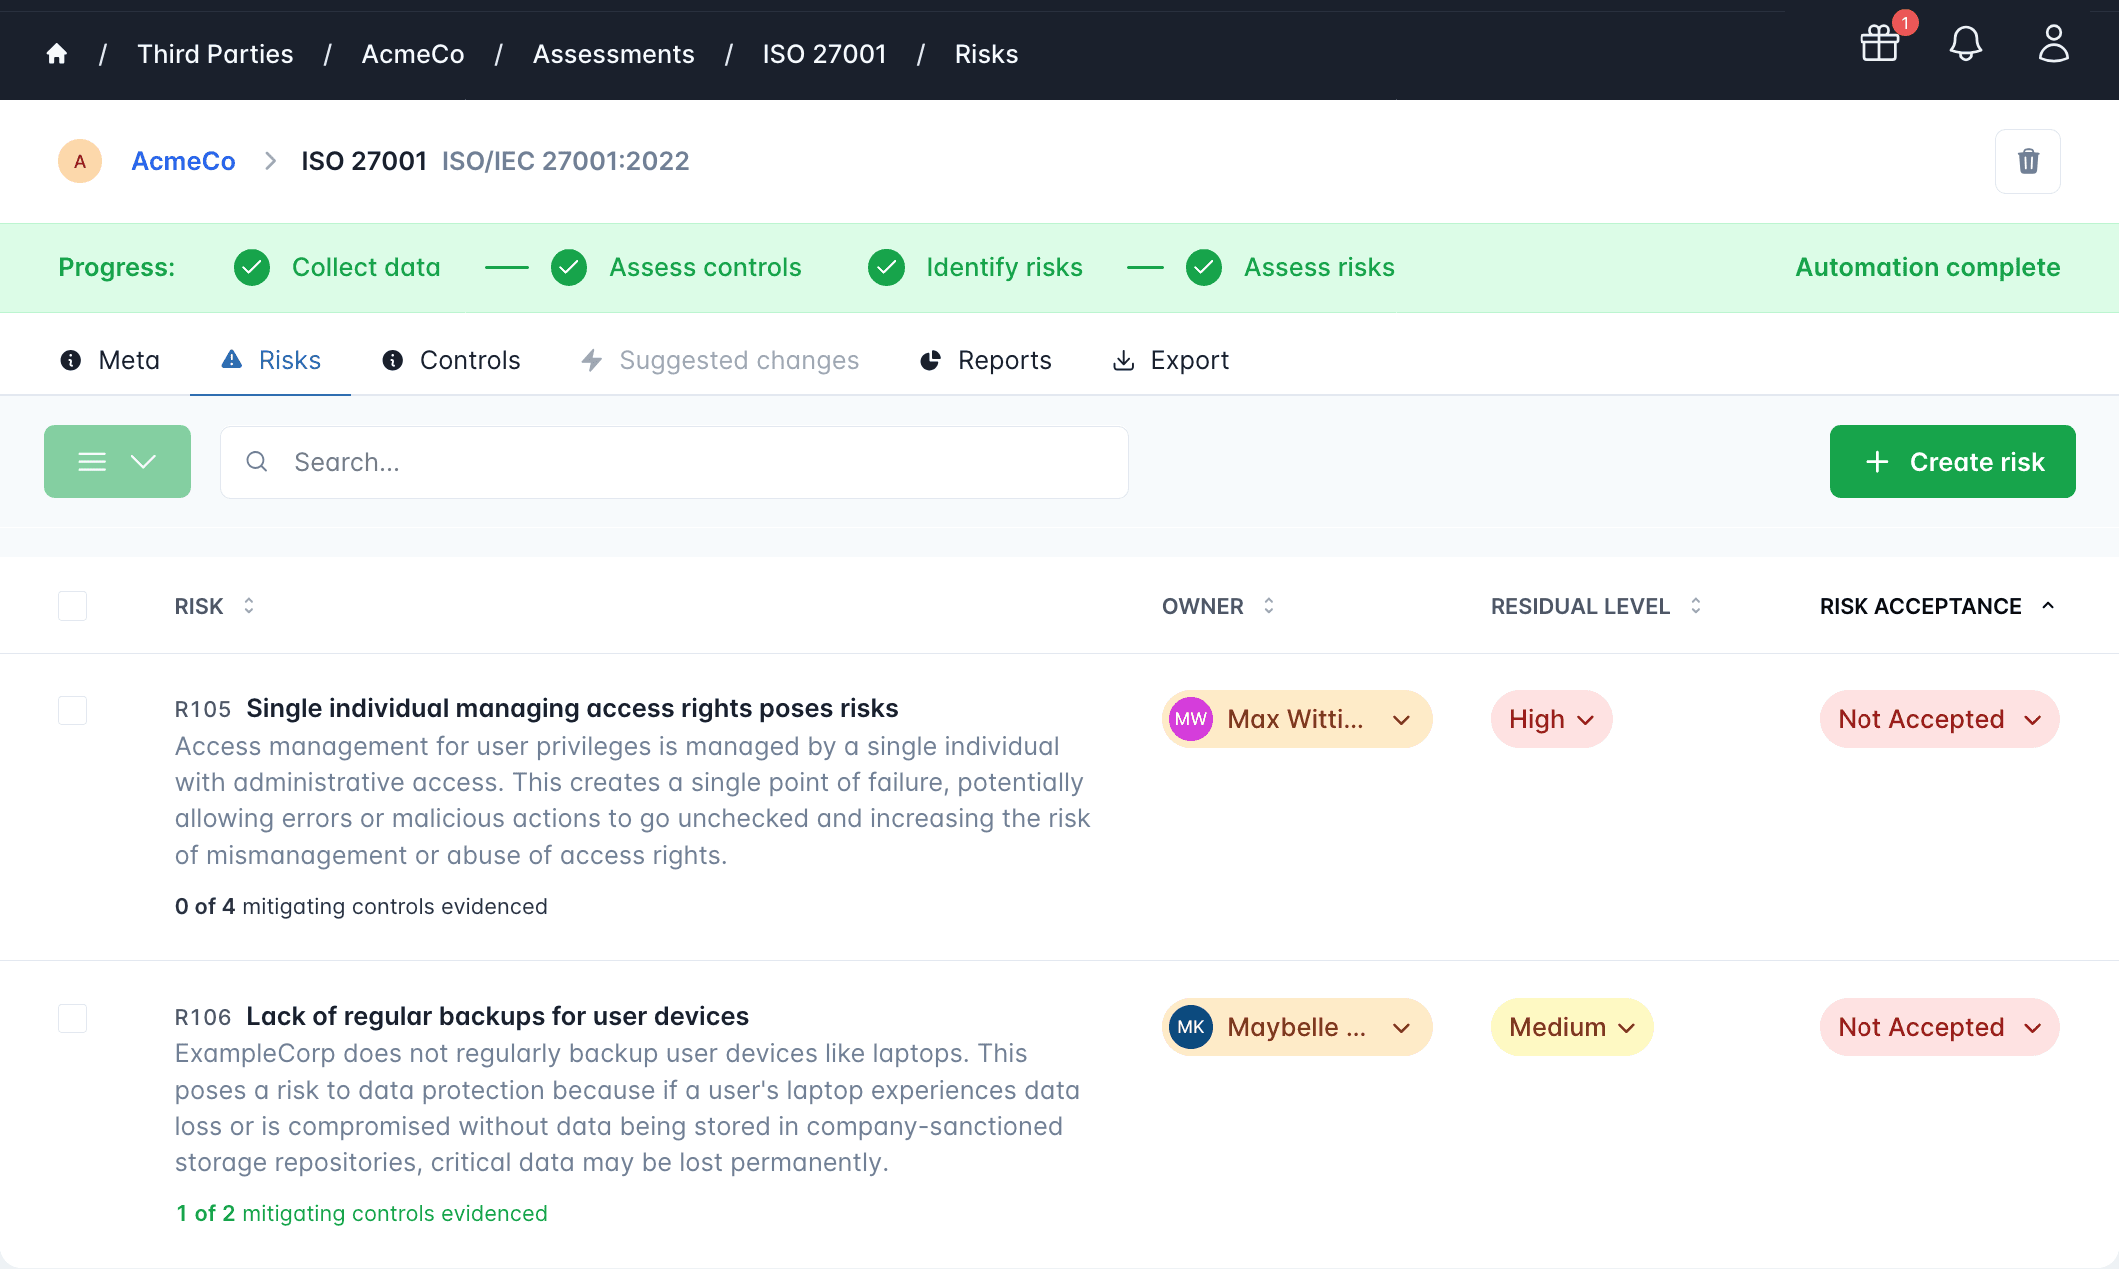Open the Reports tab
Viewport: 2120px width, 1269px height.
(x=985, y=360)
